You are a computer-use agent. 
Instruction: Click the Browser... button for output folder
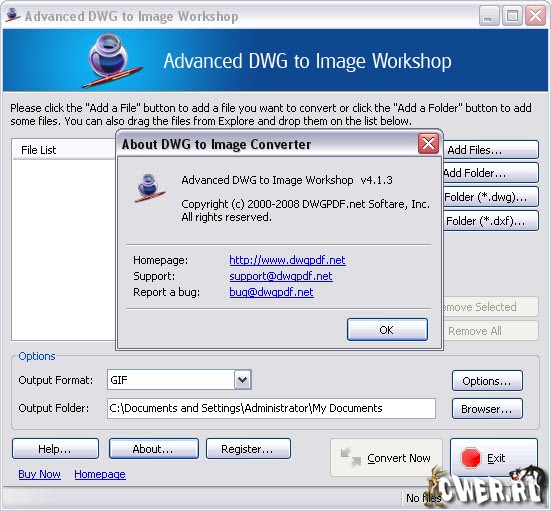487,409
